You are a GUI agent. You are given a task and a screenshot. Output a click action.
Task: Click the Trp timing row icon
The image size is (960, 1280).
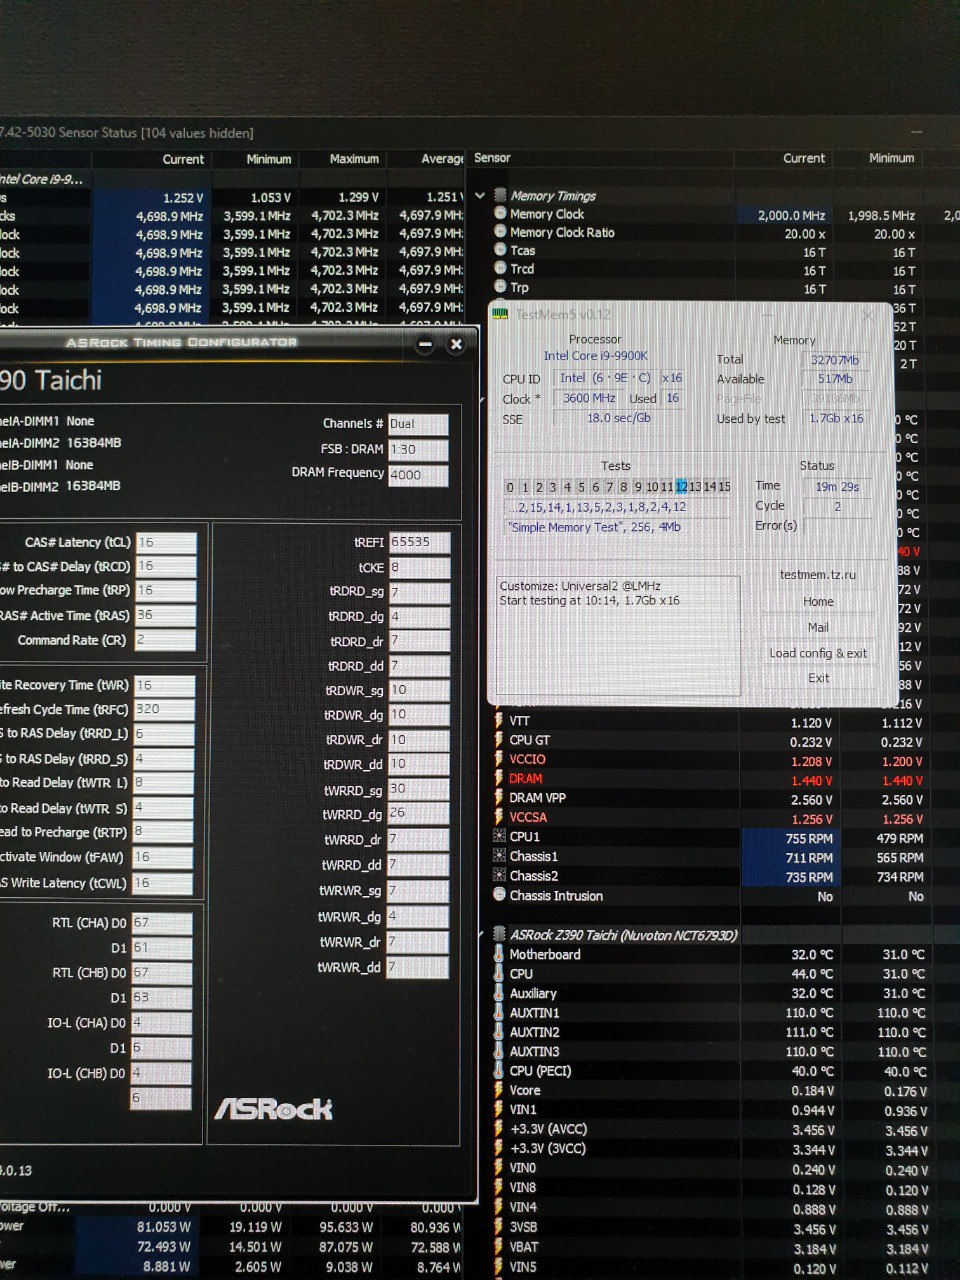pos(500,287)
